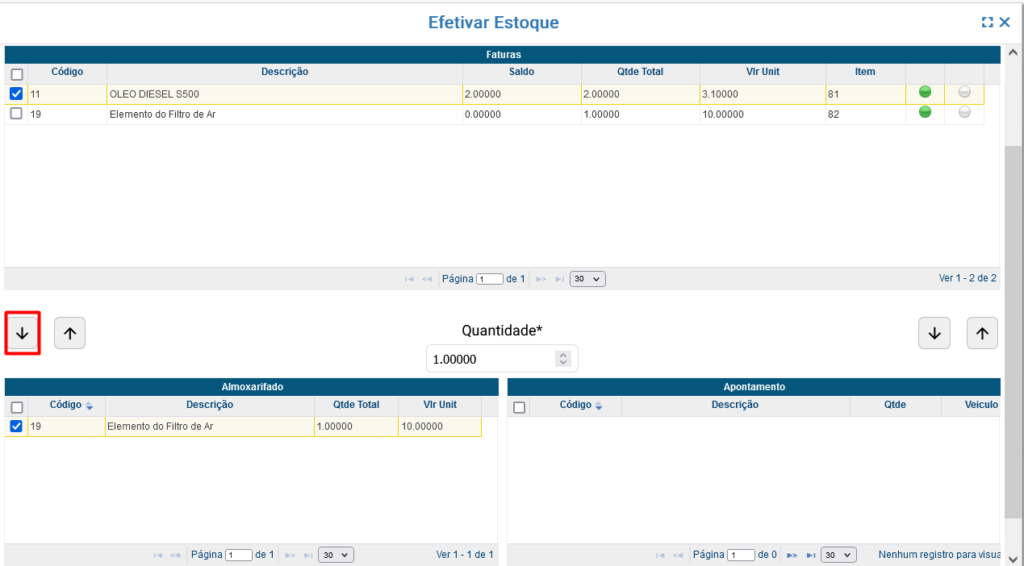Viewport: 1024px width, 566px height.
Task: Click the Quantidade stepper arrows
Action: 564,359
